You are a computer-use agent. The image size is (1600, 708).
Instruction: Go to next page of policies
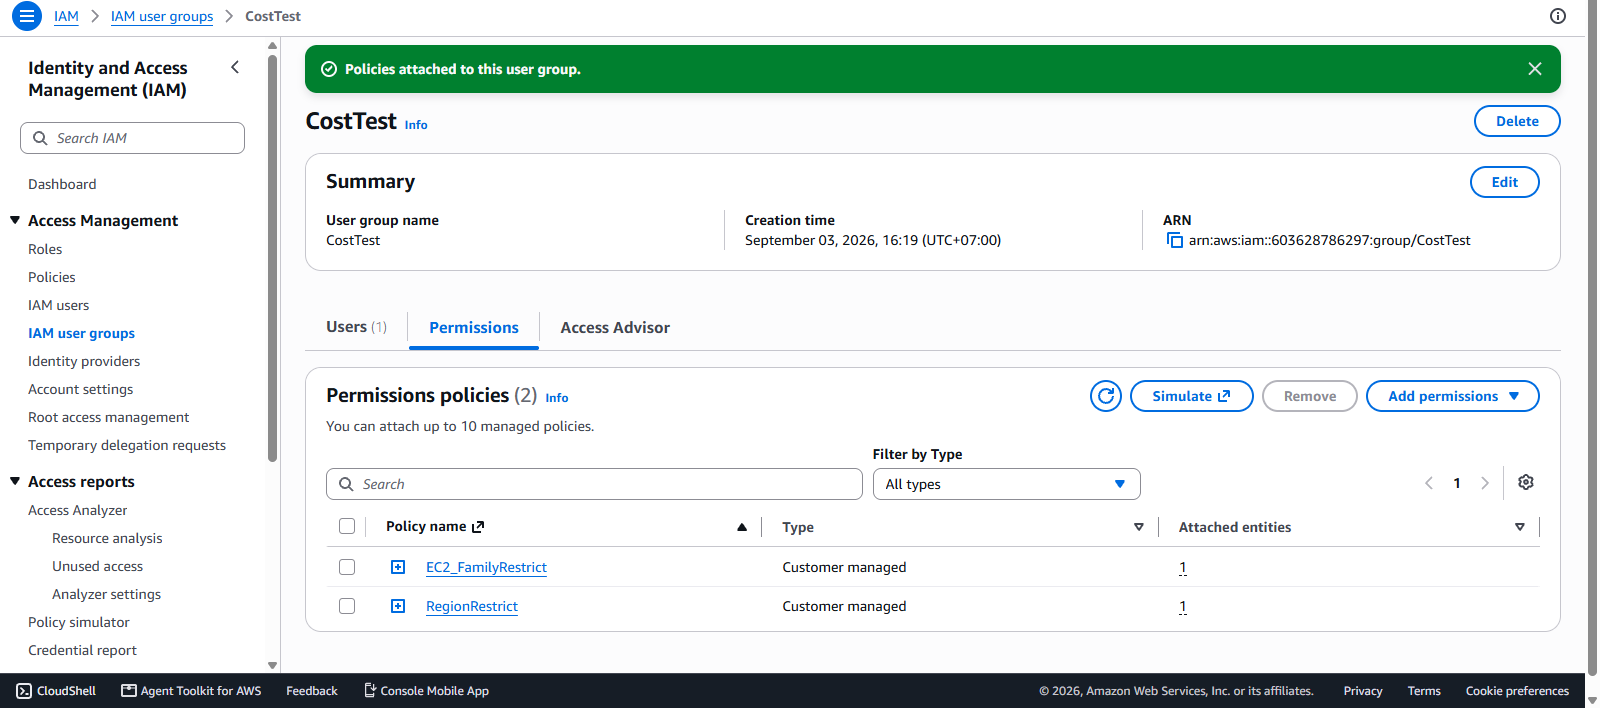[1485, 483]
